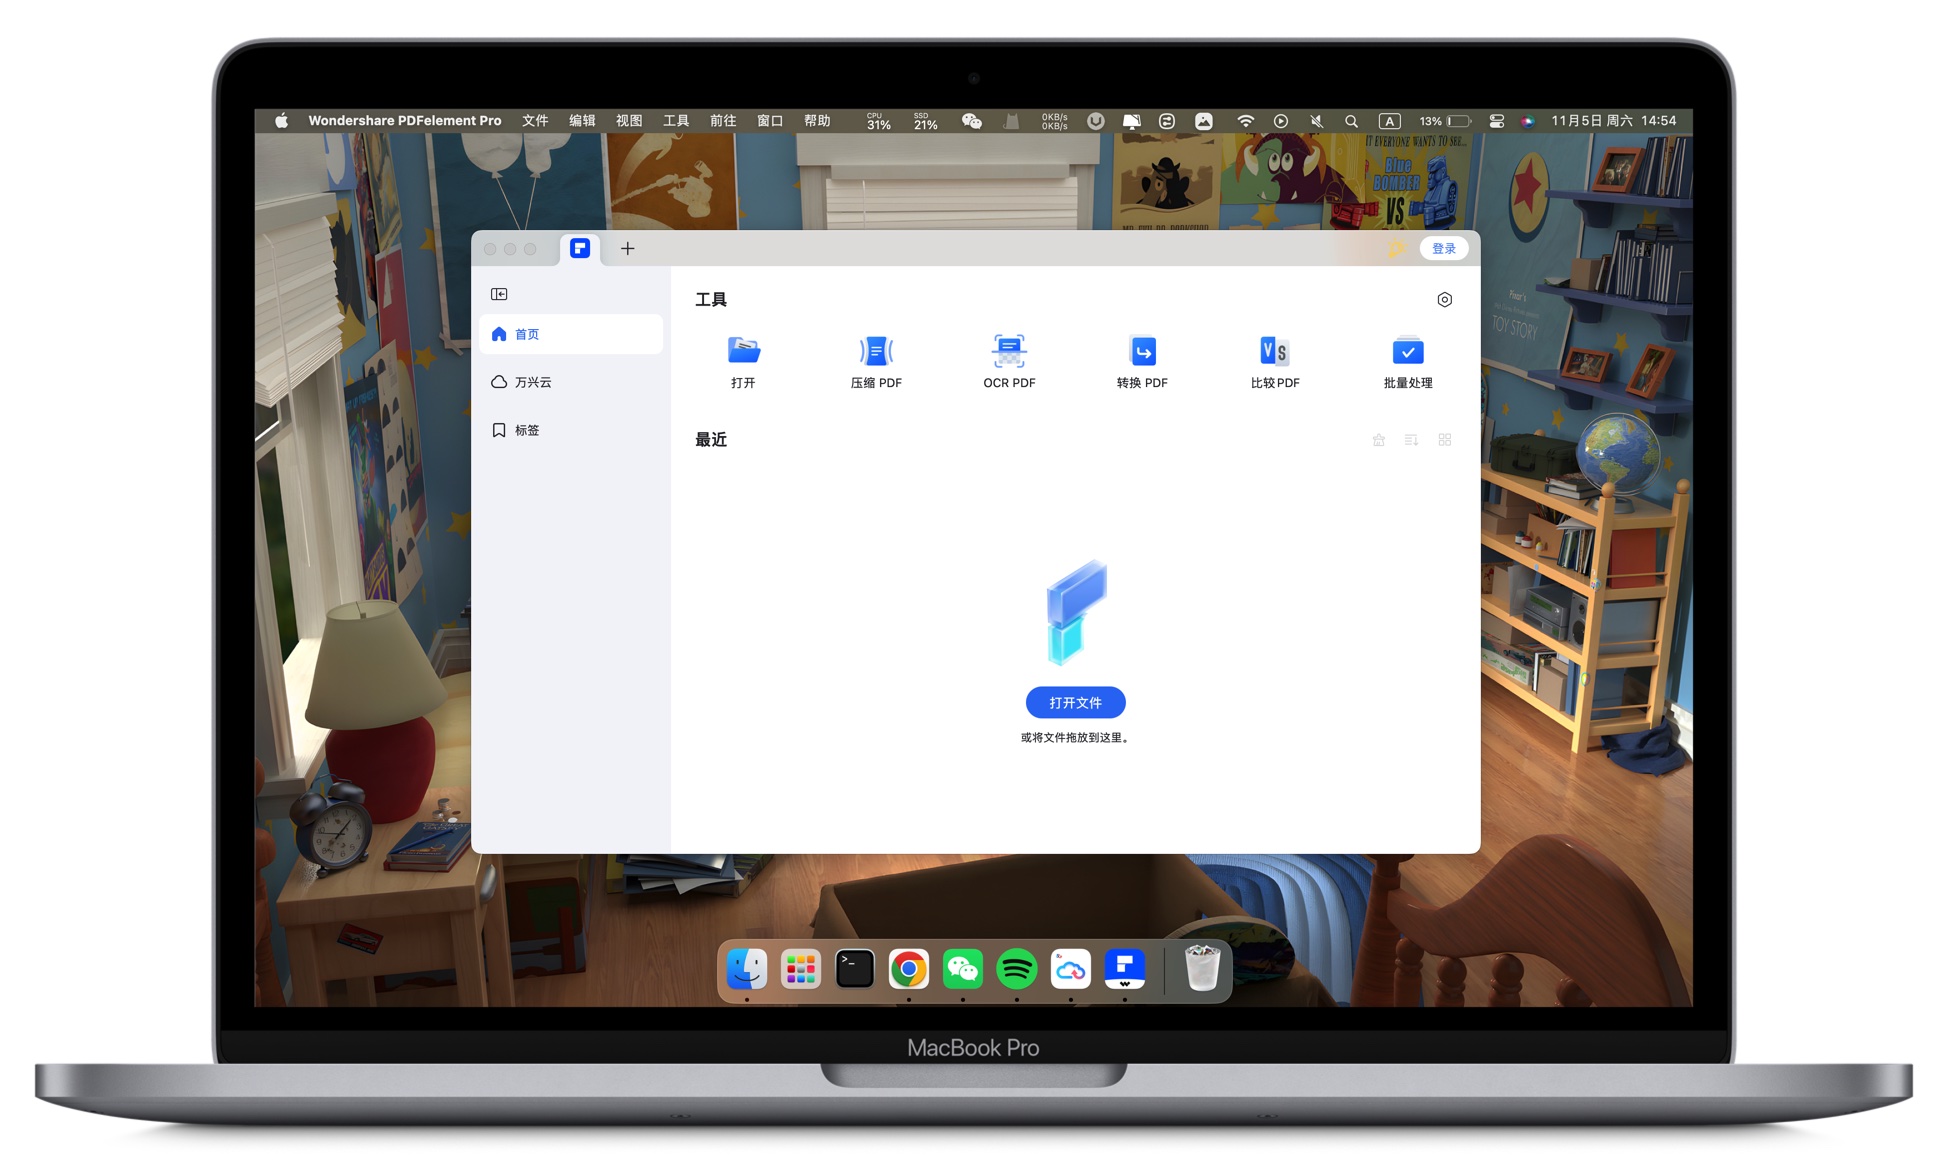This screenshot has width=1950, height=1170.
Task: Open Google Chrome from the dock
Action: pos(908,969)
